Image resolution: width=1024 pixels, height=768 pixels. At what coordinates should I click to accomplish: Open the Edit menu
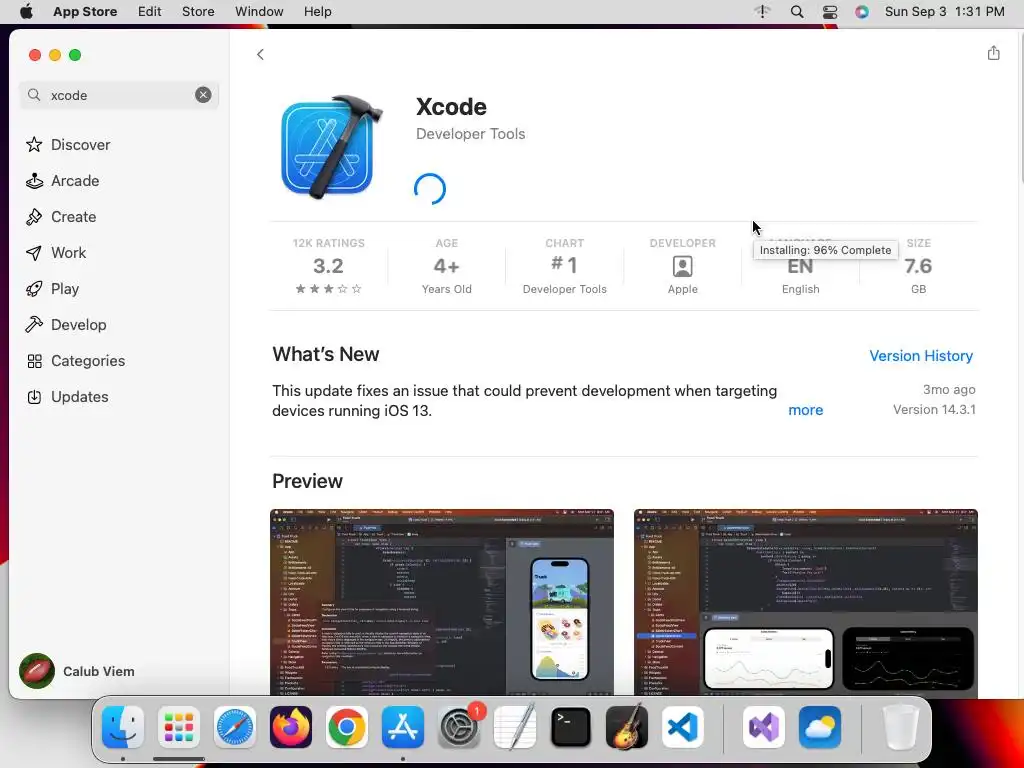[150, 12]
